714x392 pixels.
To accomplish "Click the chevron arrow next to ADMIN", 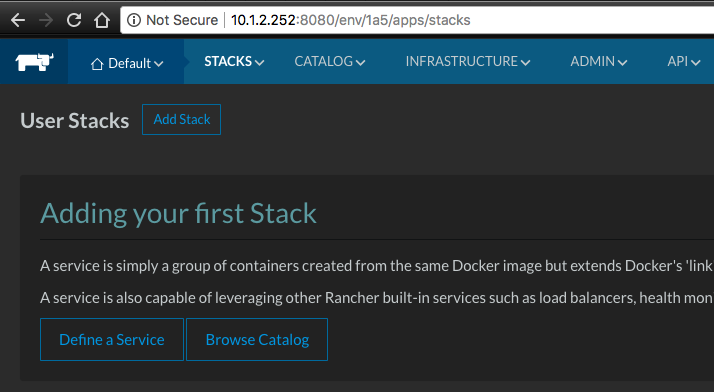I will click(622, 63).
